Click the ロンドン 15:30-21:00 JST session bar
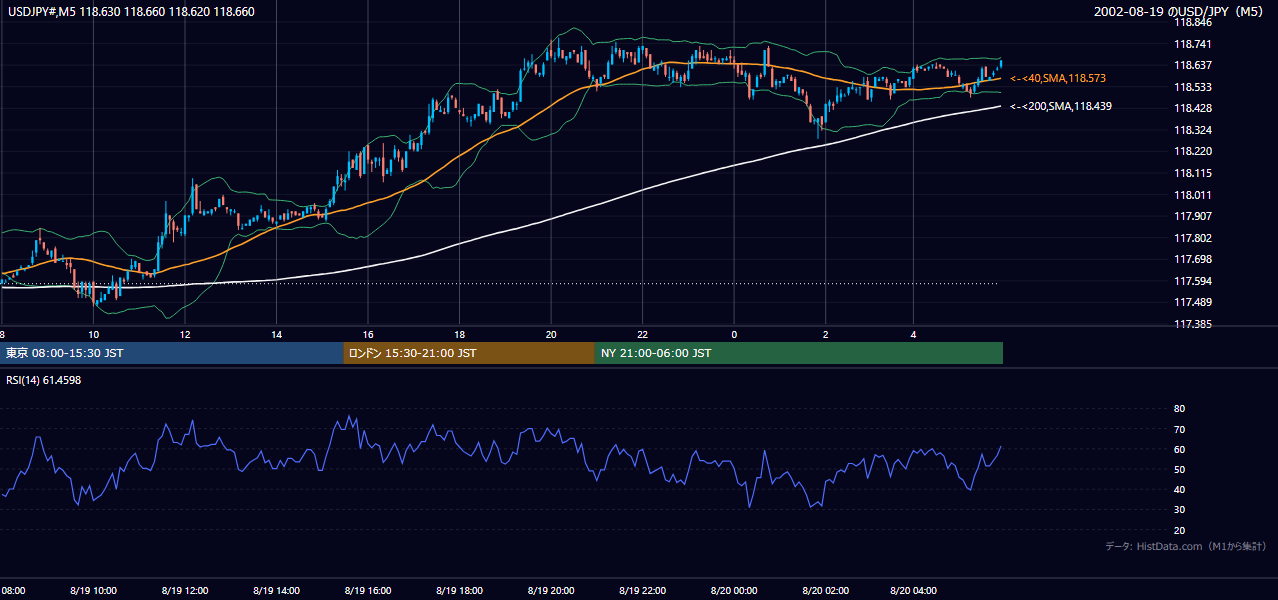The height and width of the screenshot is (600, 1278). [x=469, y=353]
